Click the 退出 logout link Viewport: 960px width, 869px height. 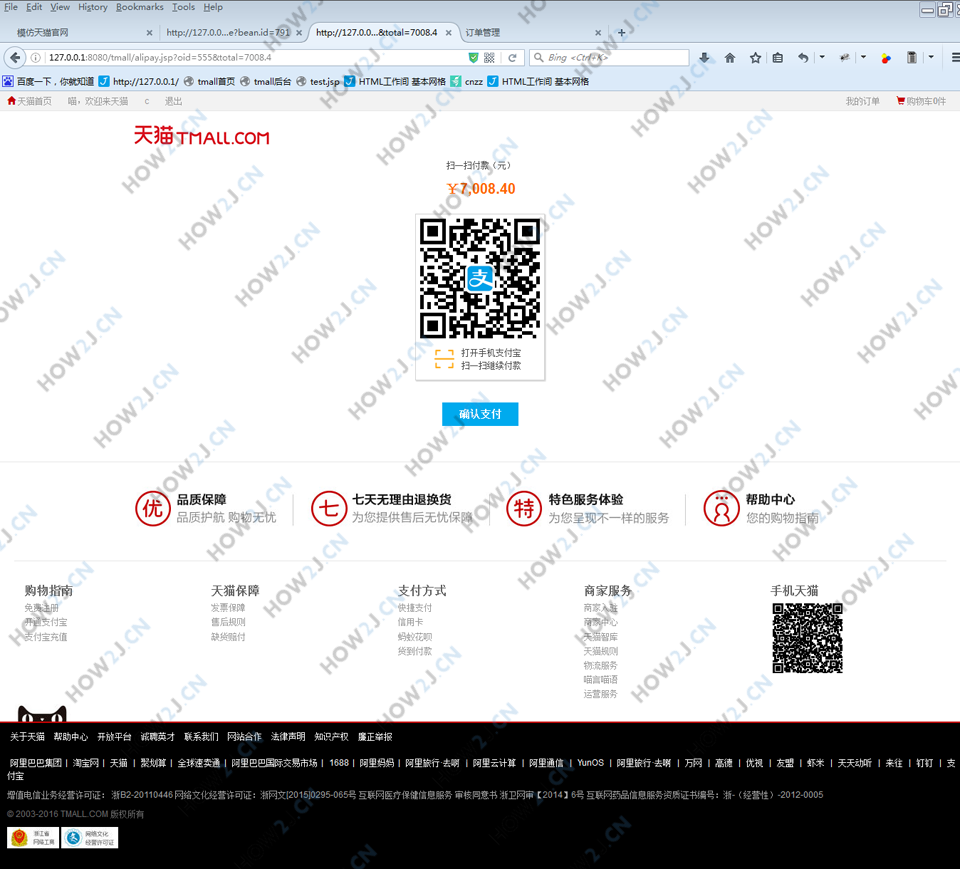click(173, 101)
